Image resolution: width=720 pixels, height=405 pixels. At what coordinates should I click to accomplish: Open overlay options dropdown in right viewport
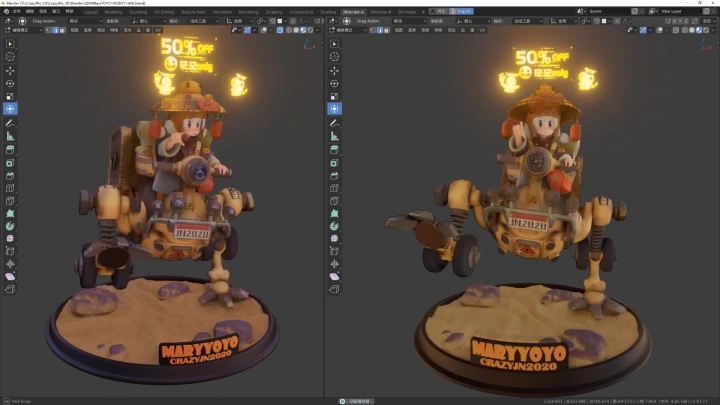[666, 30]
